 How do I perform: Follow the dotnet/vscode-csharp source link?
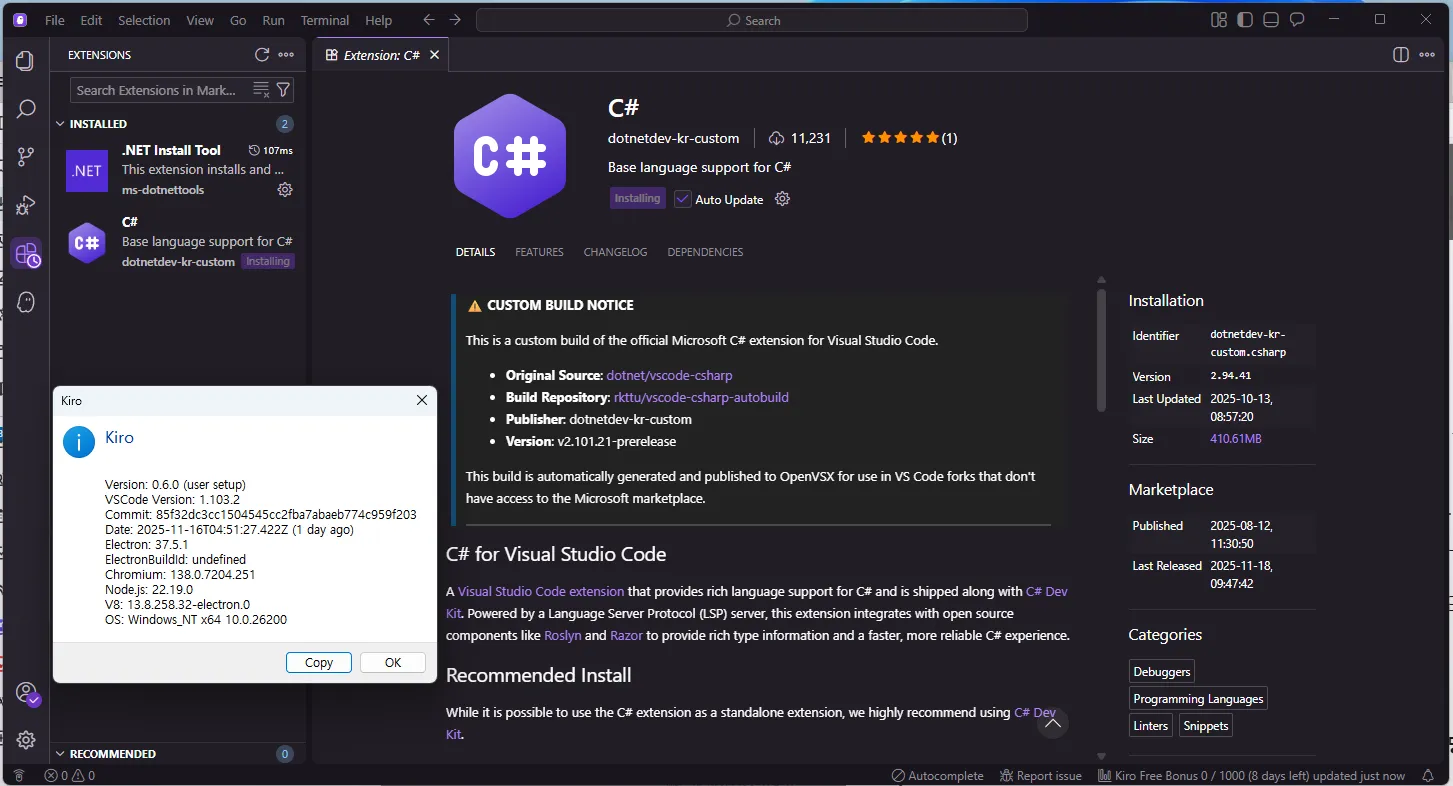click(669, 374)
